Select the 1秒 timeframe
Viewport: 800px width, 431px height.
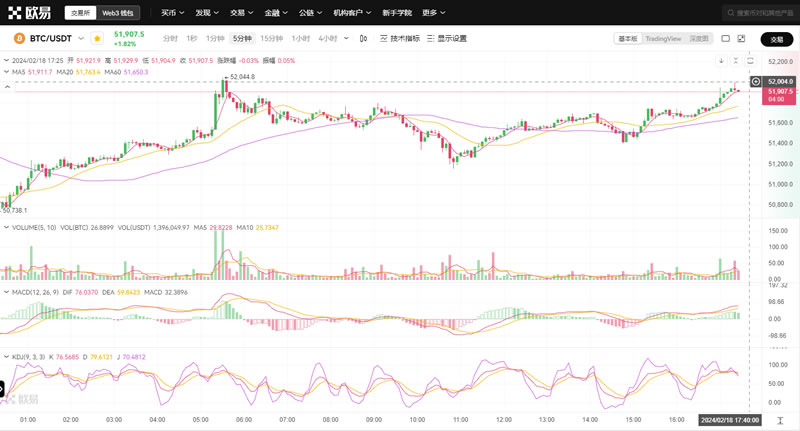click(x=191, y=38)
